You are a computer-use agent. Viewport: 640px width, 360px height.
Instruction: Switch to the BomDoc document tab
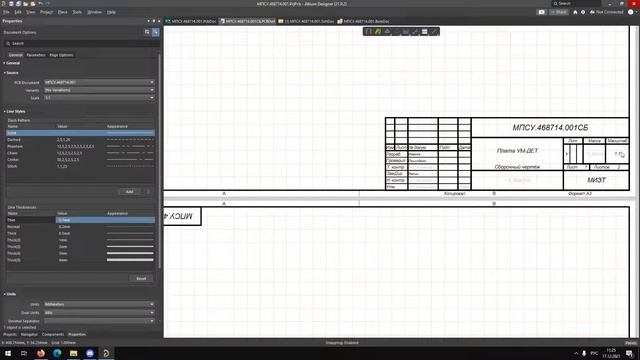[x=363, y=21]
